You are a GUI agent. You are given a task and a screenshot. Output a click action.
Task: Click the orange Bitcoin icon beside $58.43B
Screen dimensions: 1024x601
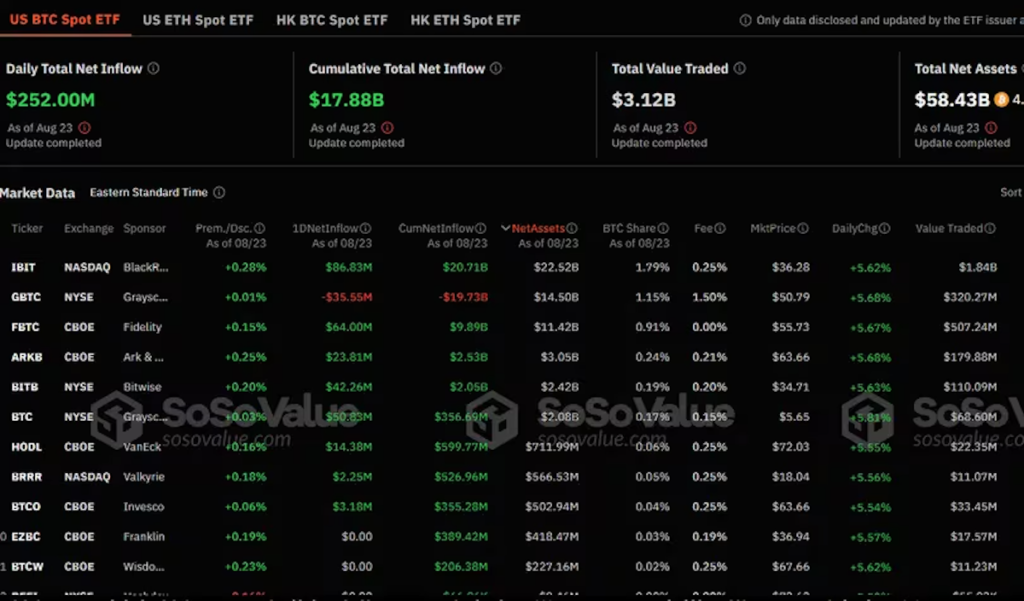pos(1001,99)
